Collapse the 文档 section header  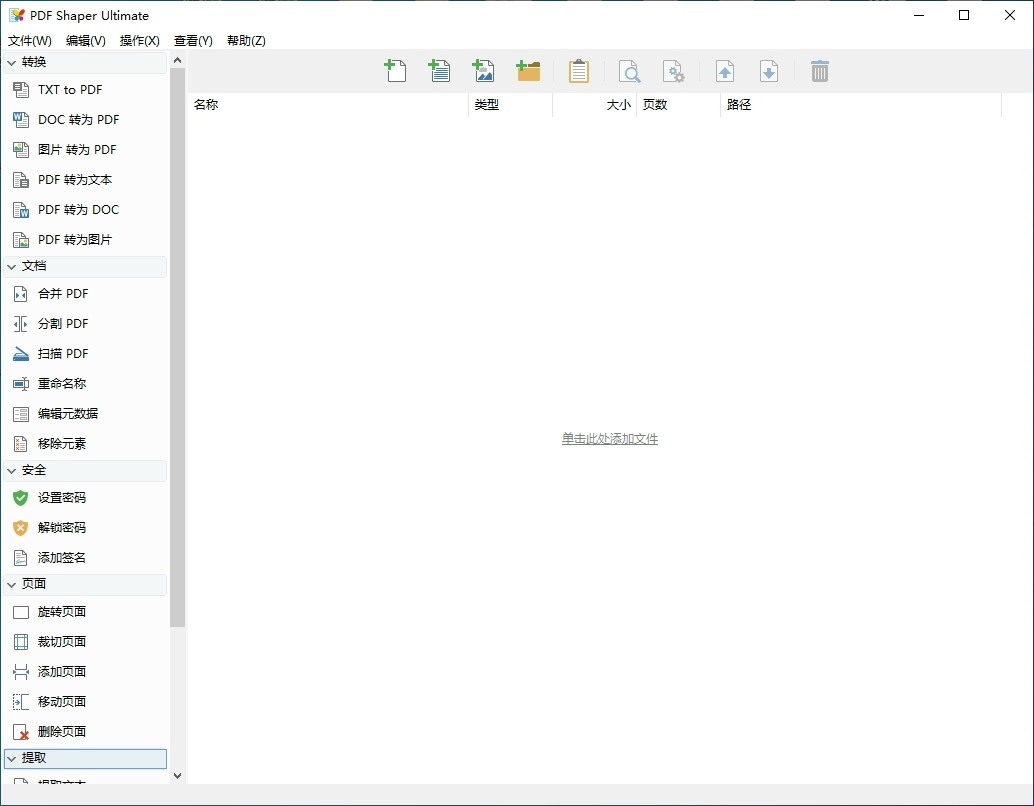coord(12,266)
